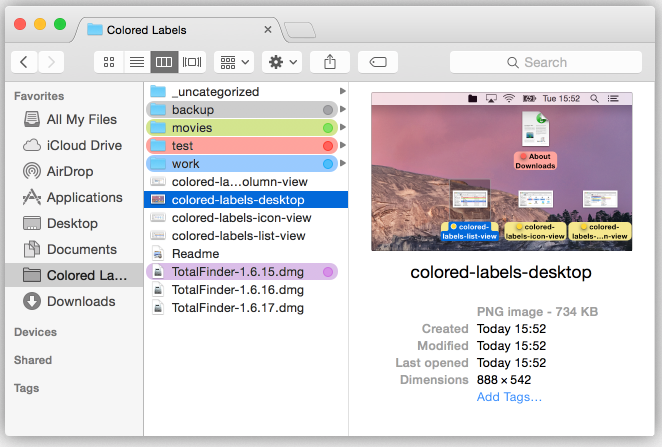Click the Readme file icon

[x=158, y=254]
